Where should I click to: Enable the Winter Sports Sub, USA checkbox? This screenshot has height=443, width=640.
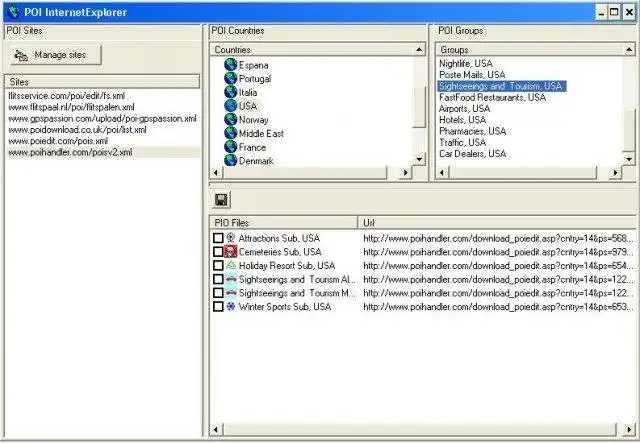click(x=218, y=306)
